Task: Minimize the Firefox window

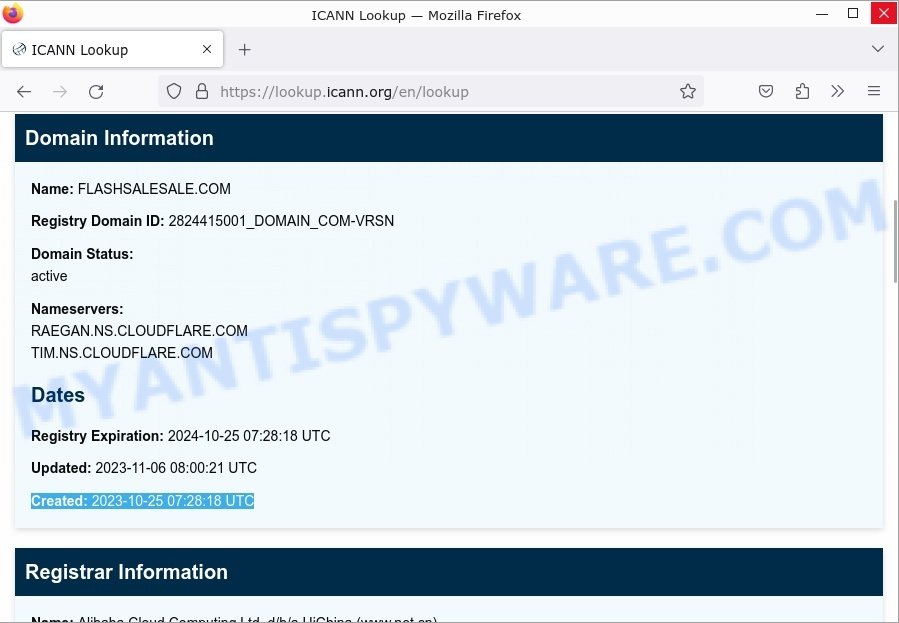Action: click(x=822, y=14)
